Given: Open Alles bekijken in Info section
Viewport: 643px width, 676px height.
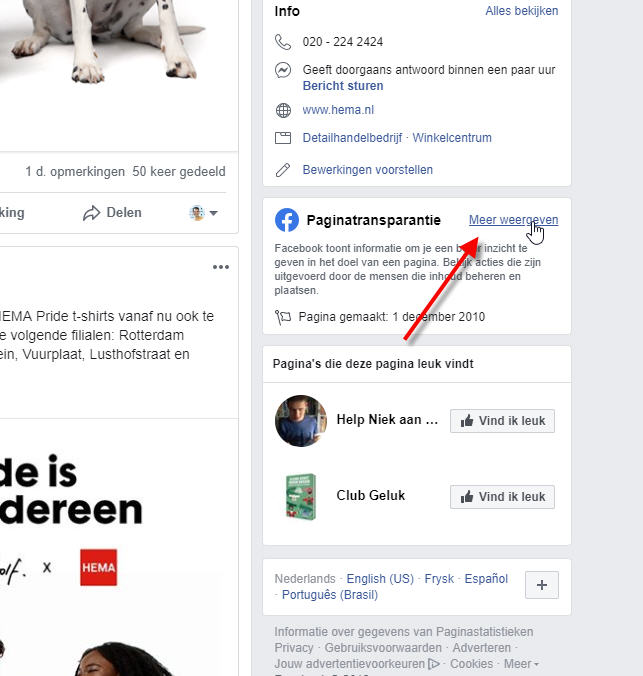Looking at the screenshot, I should tap(521, 11).
